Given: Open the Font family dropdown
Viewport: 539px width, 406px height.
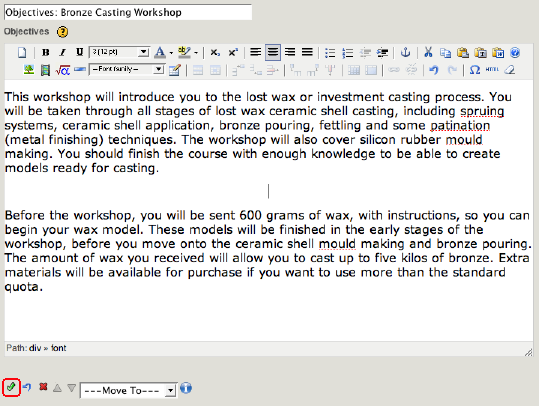Looking at the screenshot, I should [x=126, y=69].
